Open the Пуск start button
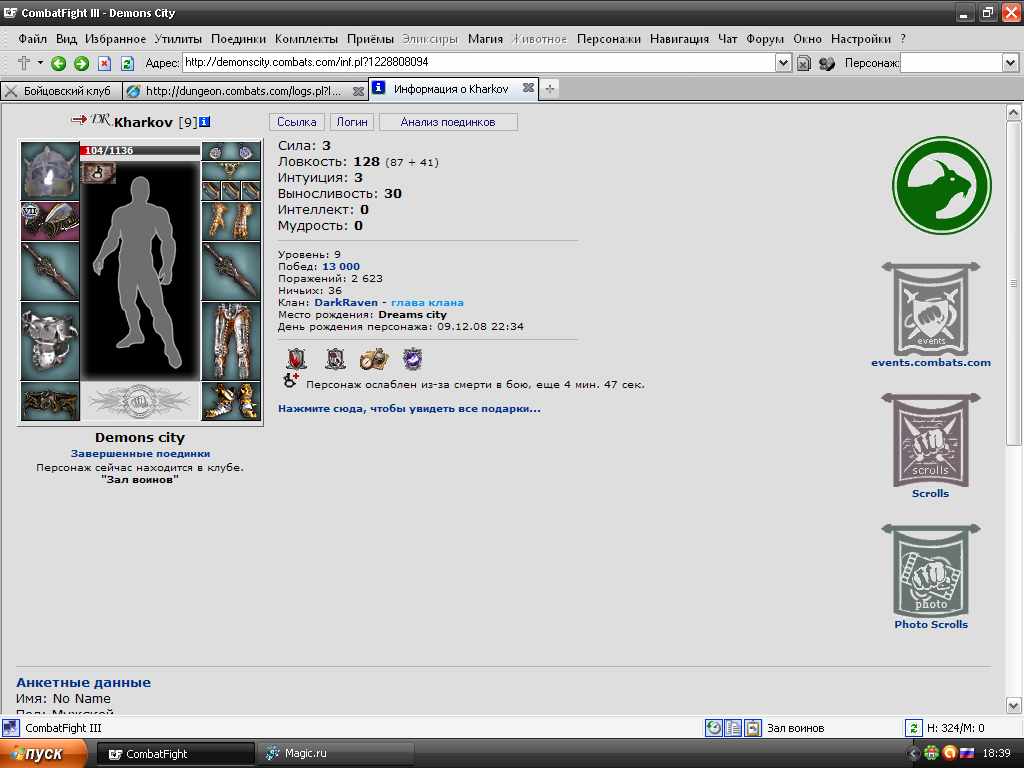This screenshot has height=768, width=1024. tap(43, 754)
